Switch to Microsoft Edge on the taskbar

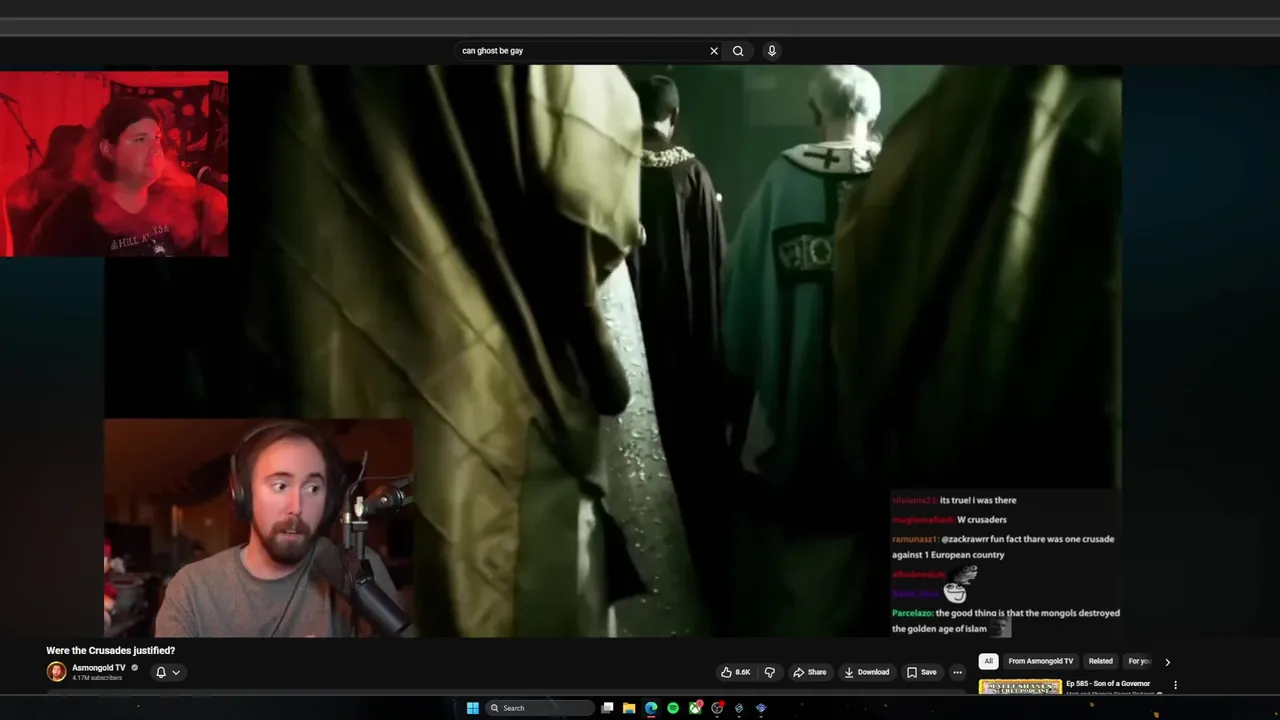pyautogui.click(x=651, y=708)
